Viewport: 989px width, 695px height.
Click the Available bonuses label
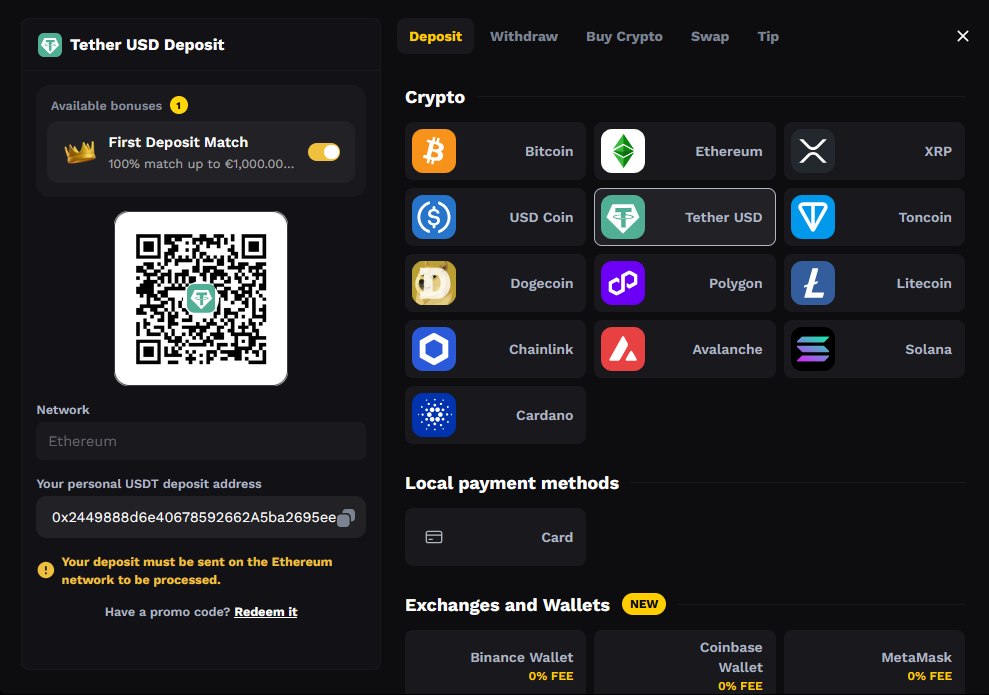click(x=107, y=106)
